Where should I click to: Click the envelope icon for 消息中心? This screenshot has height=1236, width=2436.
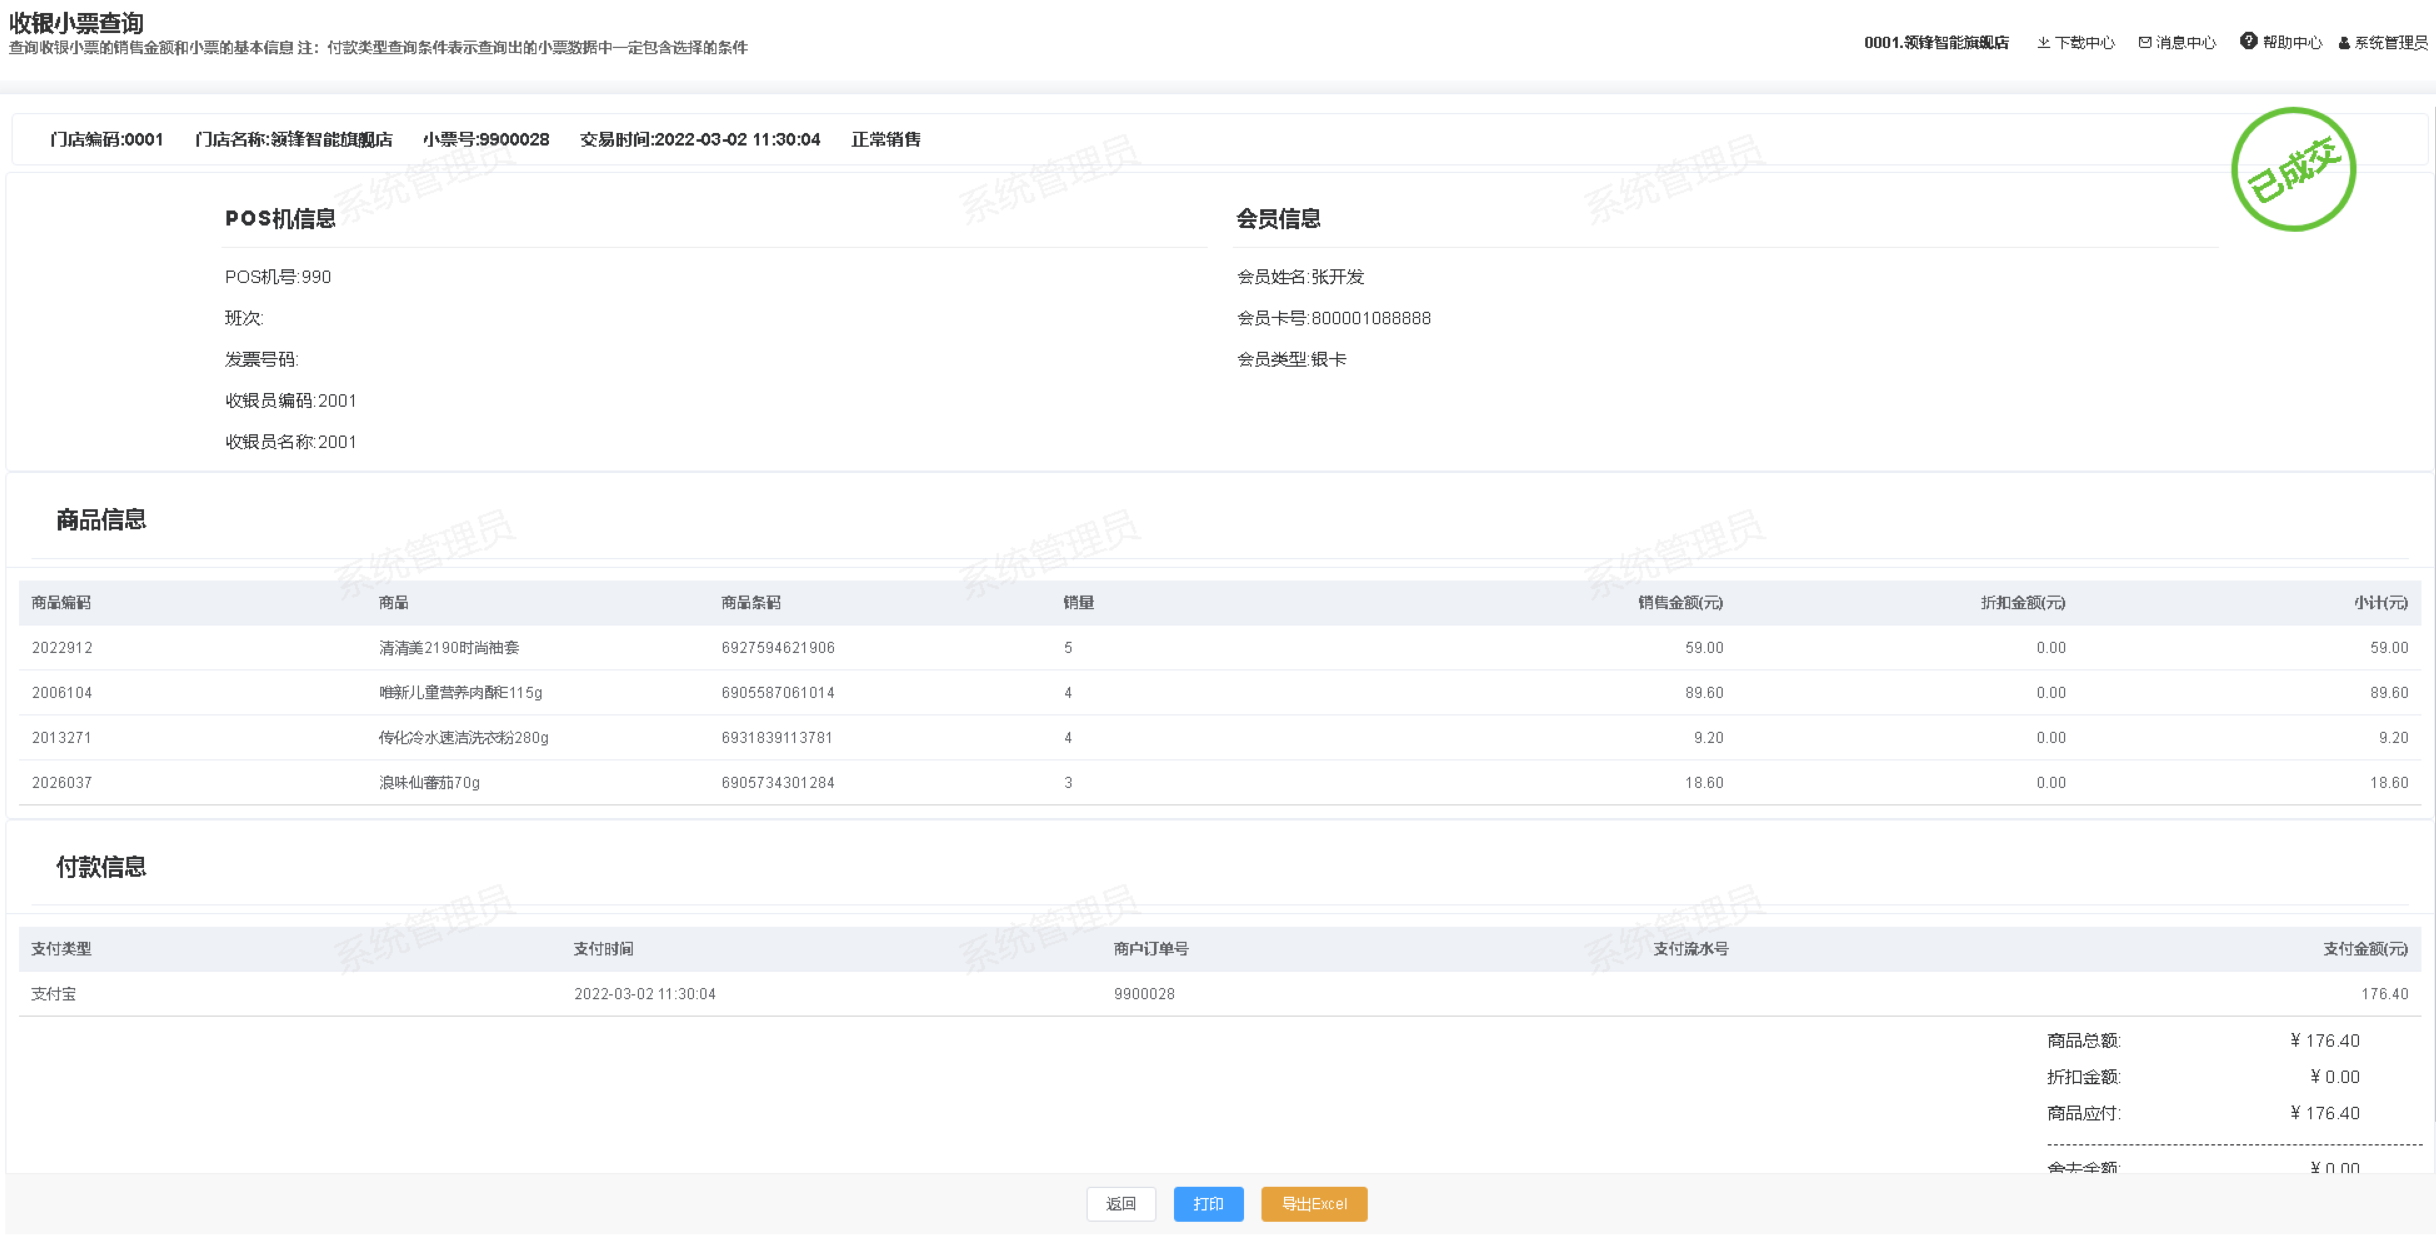(2144, 43)
